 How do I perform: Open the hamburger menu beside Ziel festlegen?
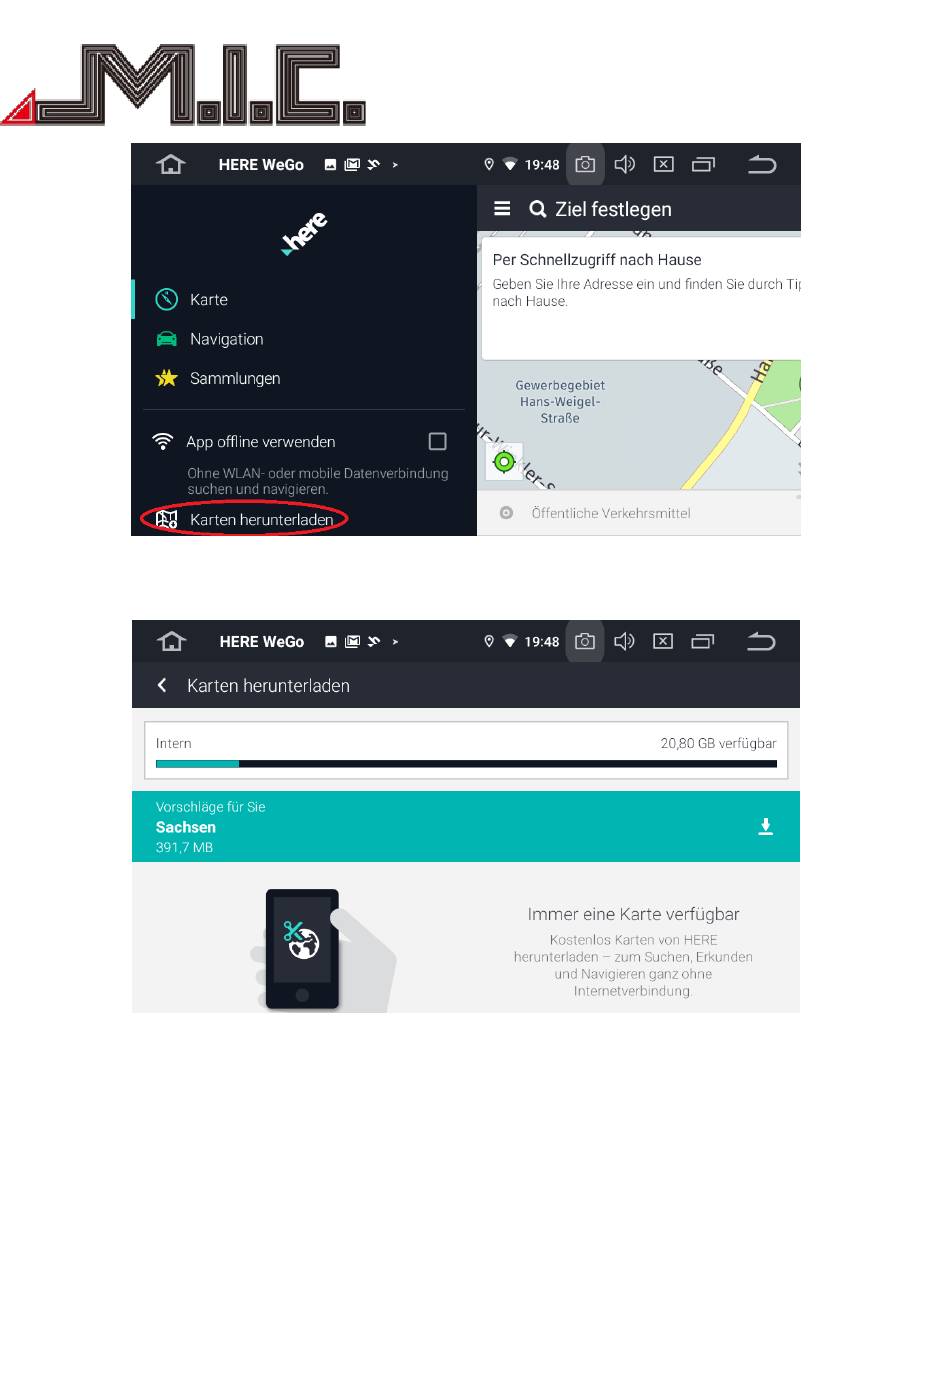click(502, 208)
